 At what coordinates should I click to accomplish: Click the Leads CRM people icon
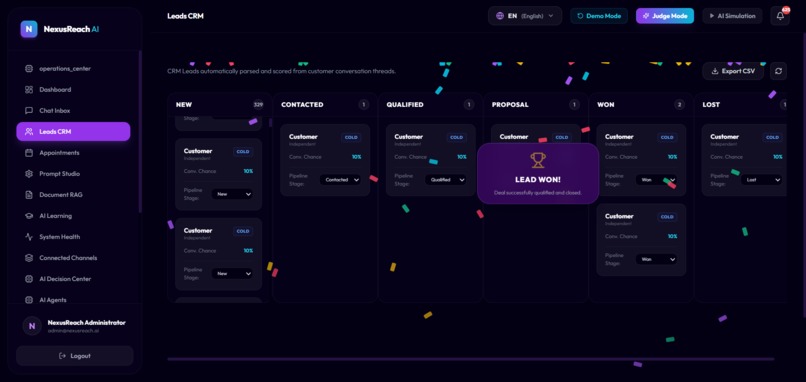(29, 132)
